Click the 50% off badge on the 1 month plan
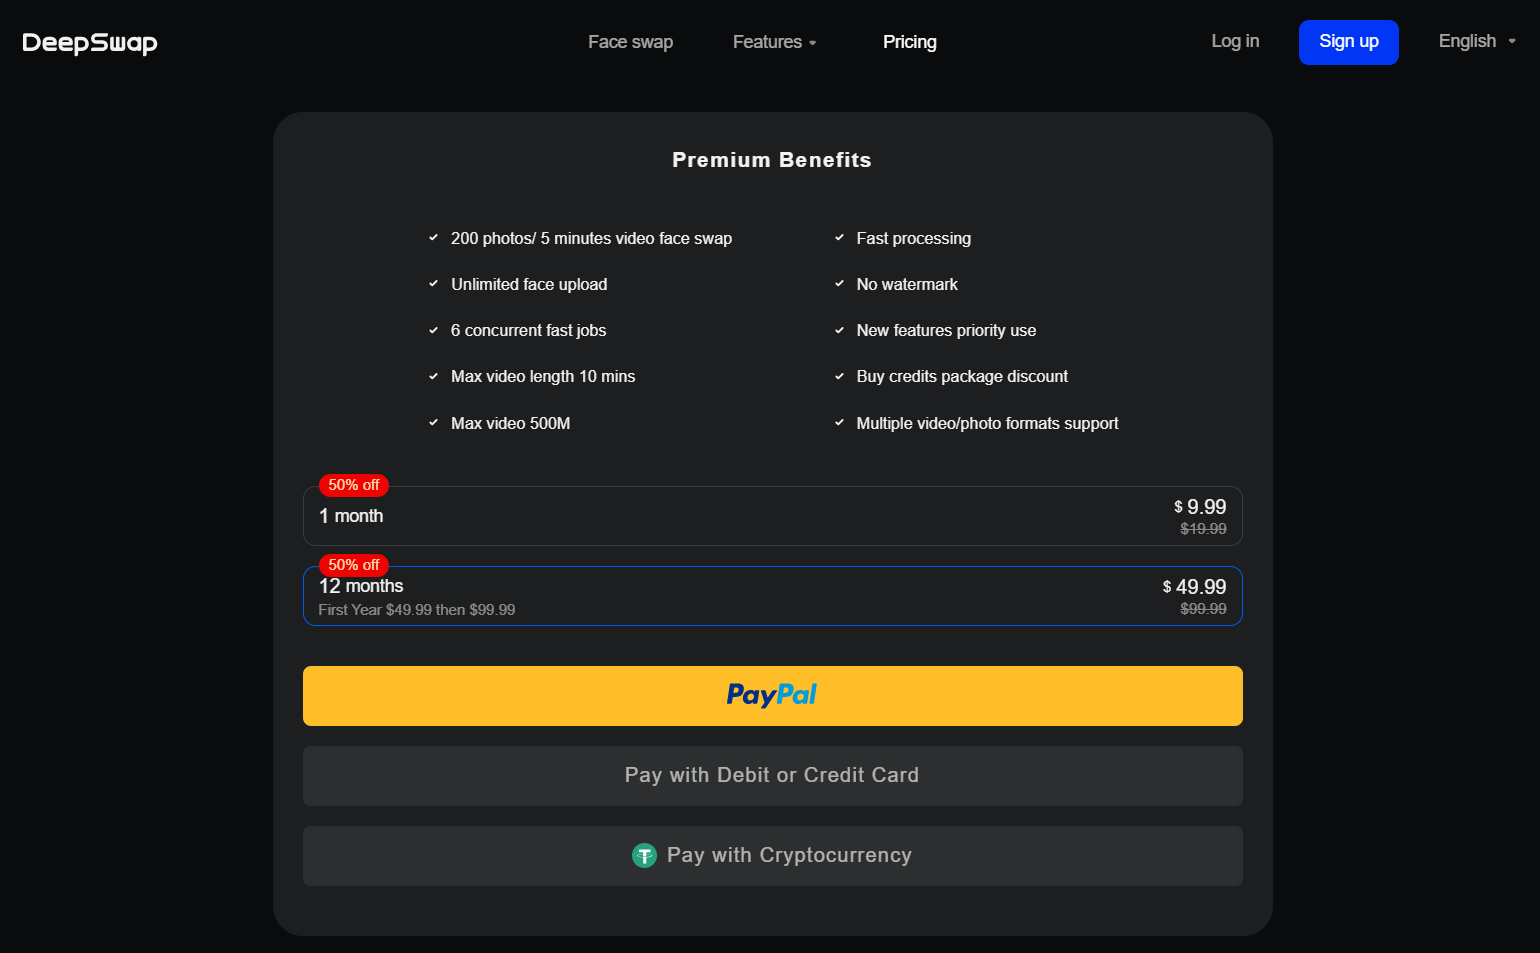The height and width of the screenshot is (953, 1540). coord(353,485)
